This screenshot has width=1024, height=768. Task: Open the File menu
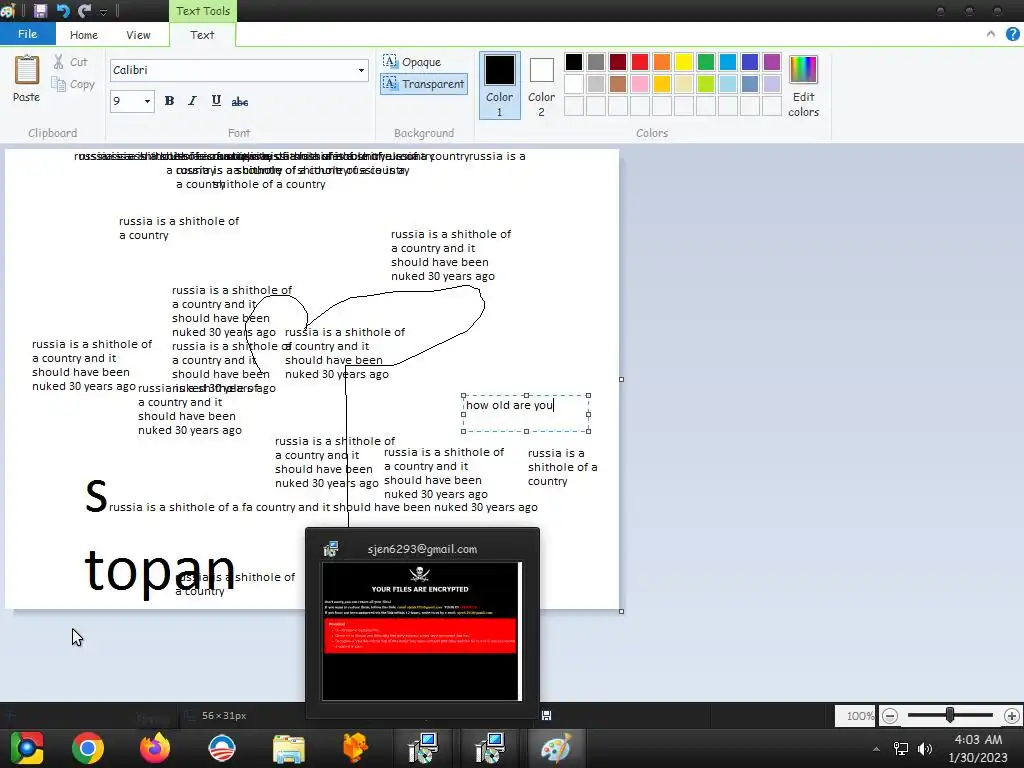27,34
